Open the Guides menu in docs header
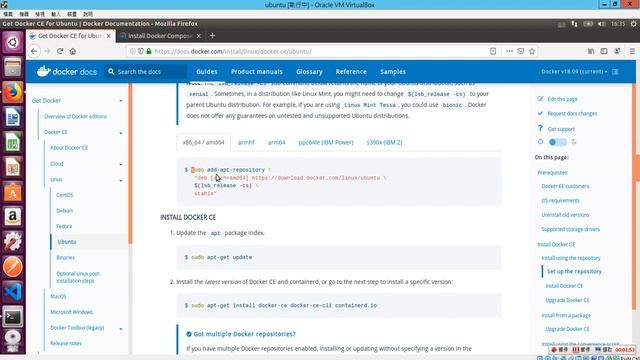 207,71
